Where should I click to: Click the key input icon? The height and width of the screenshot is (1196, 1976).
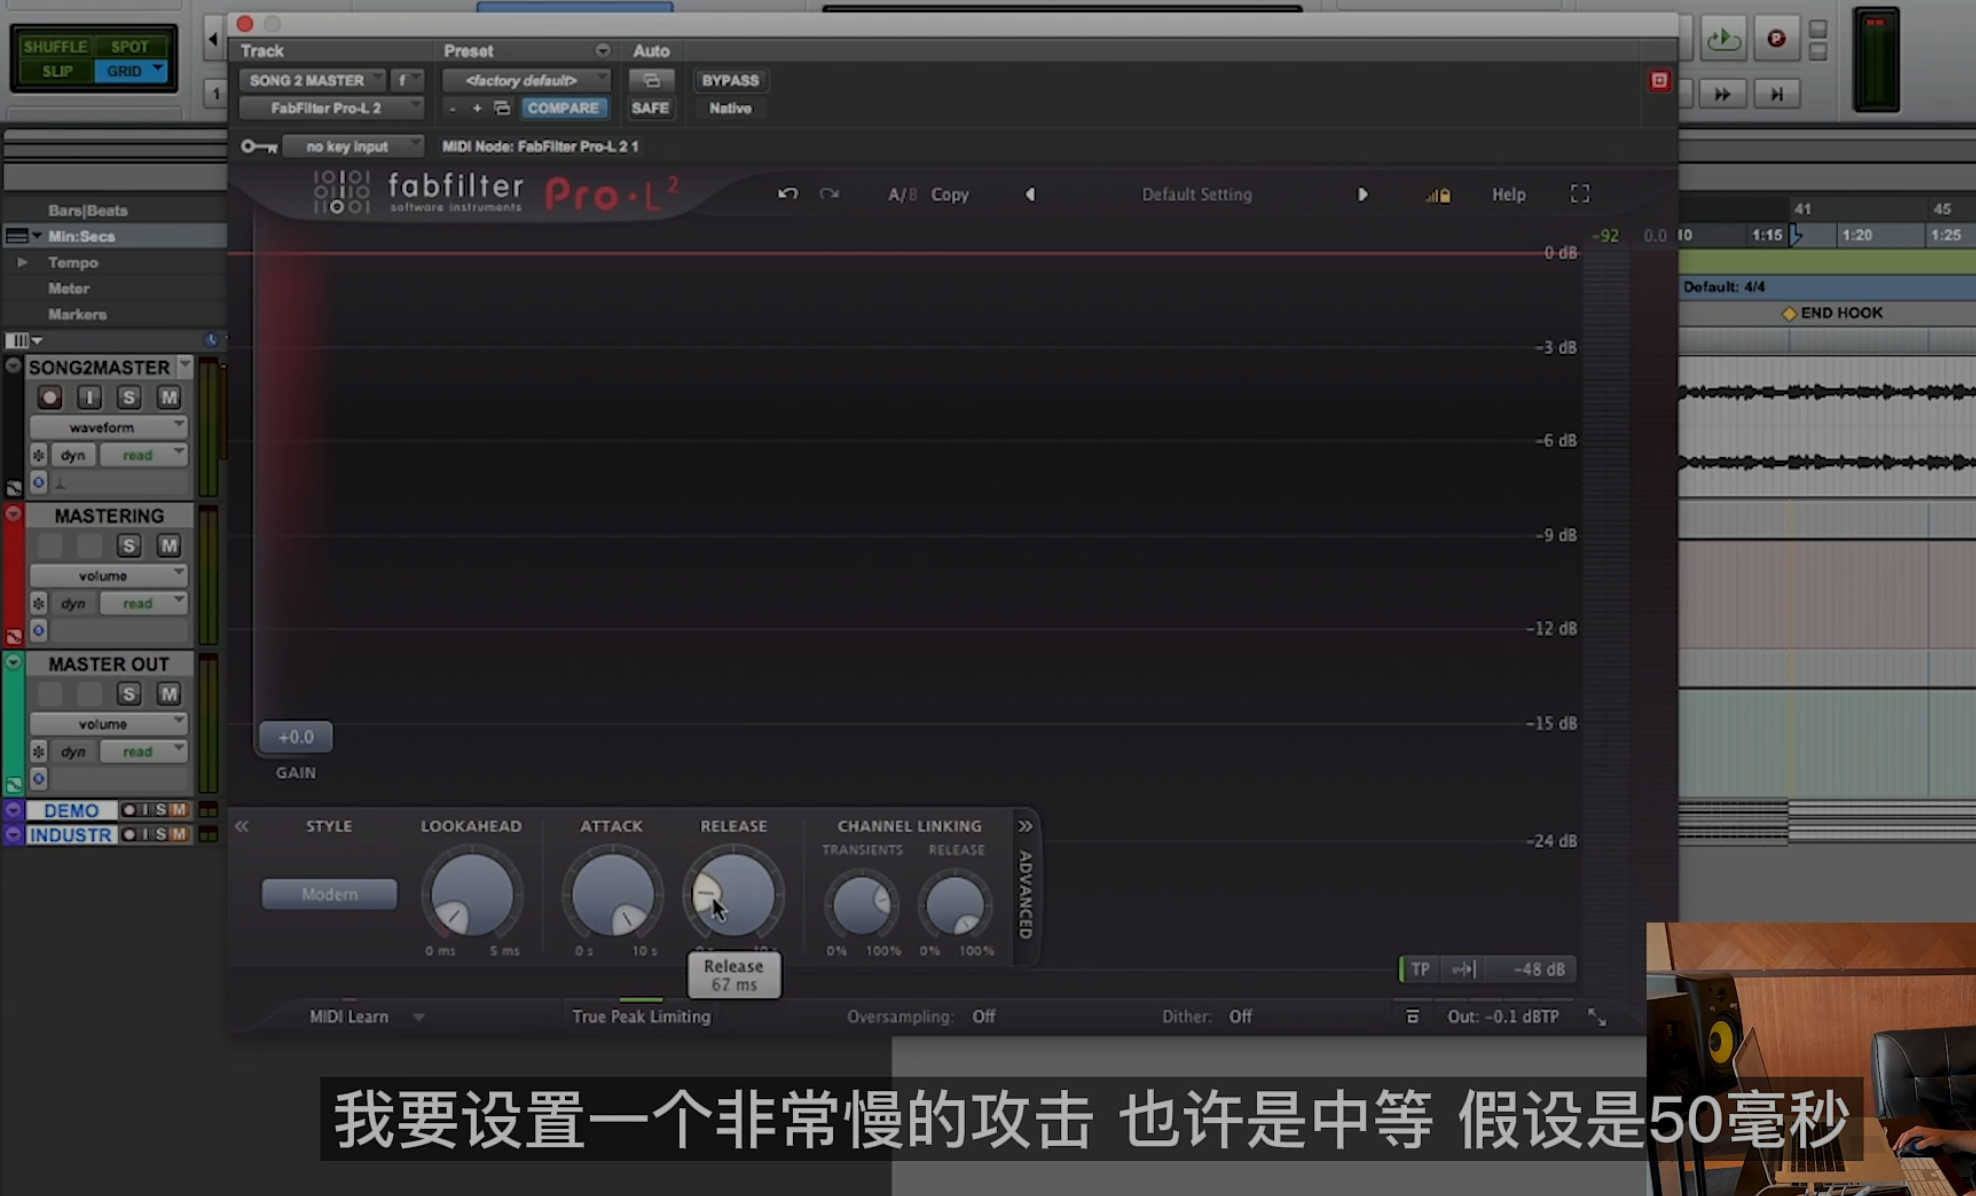tap(259, 147)
